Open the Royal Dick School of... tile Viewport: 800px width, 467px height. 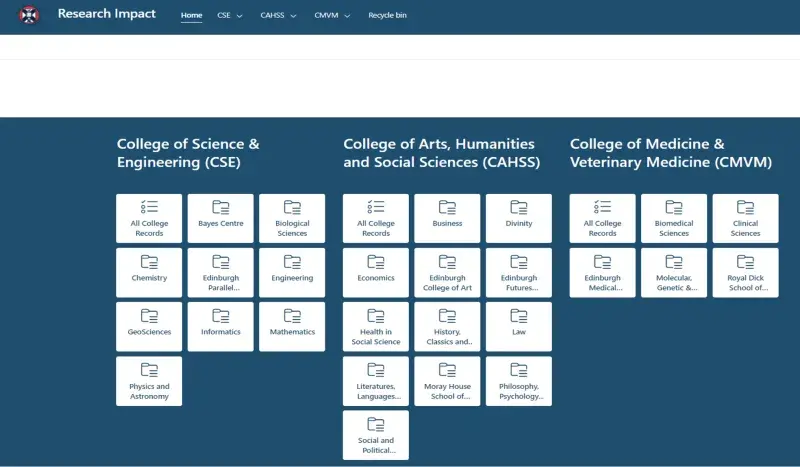tap(745, 273)
